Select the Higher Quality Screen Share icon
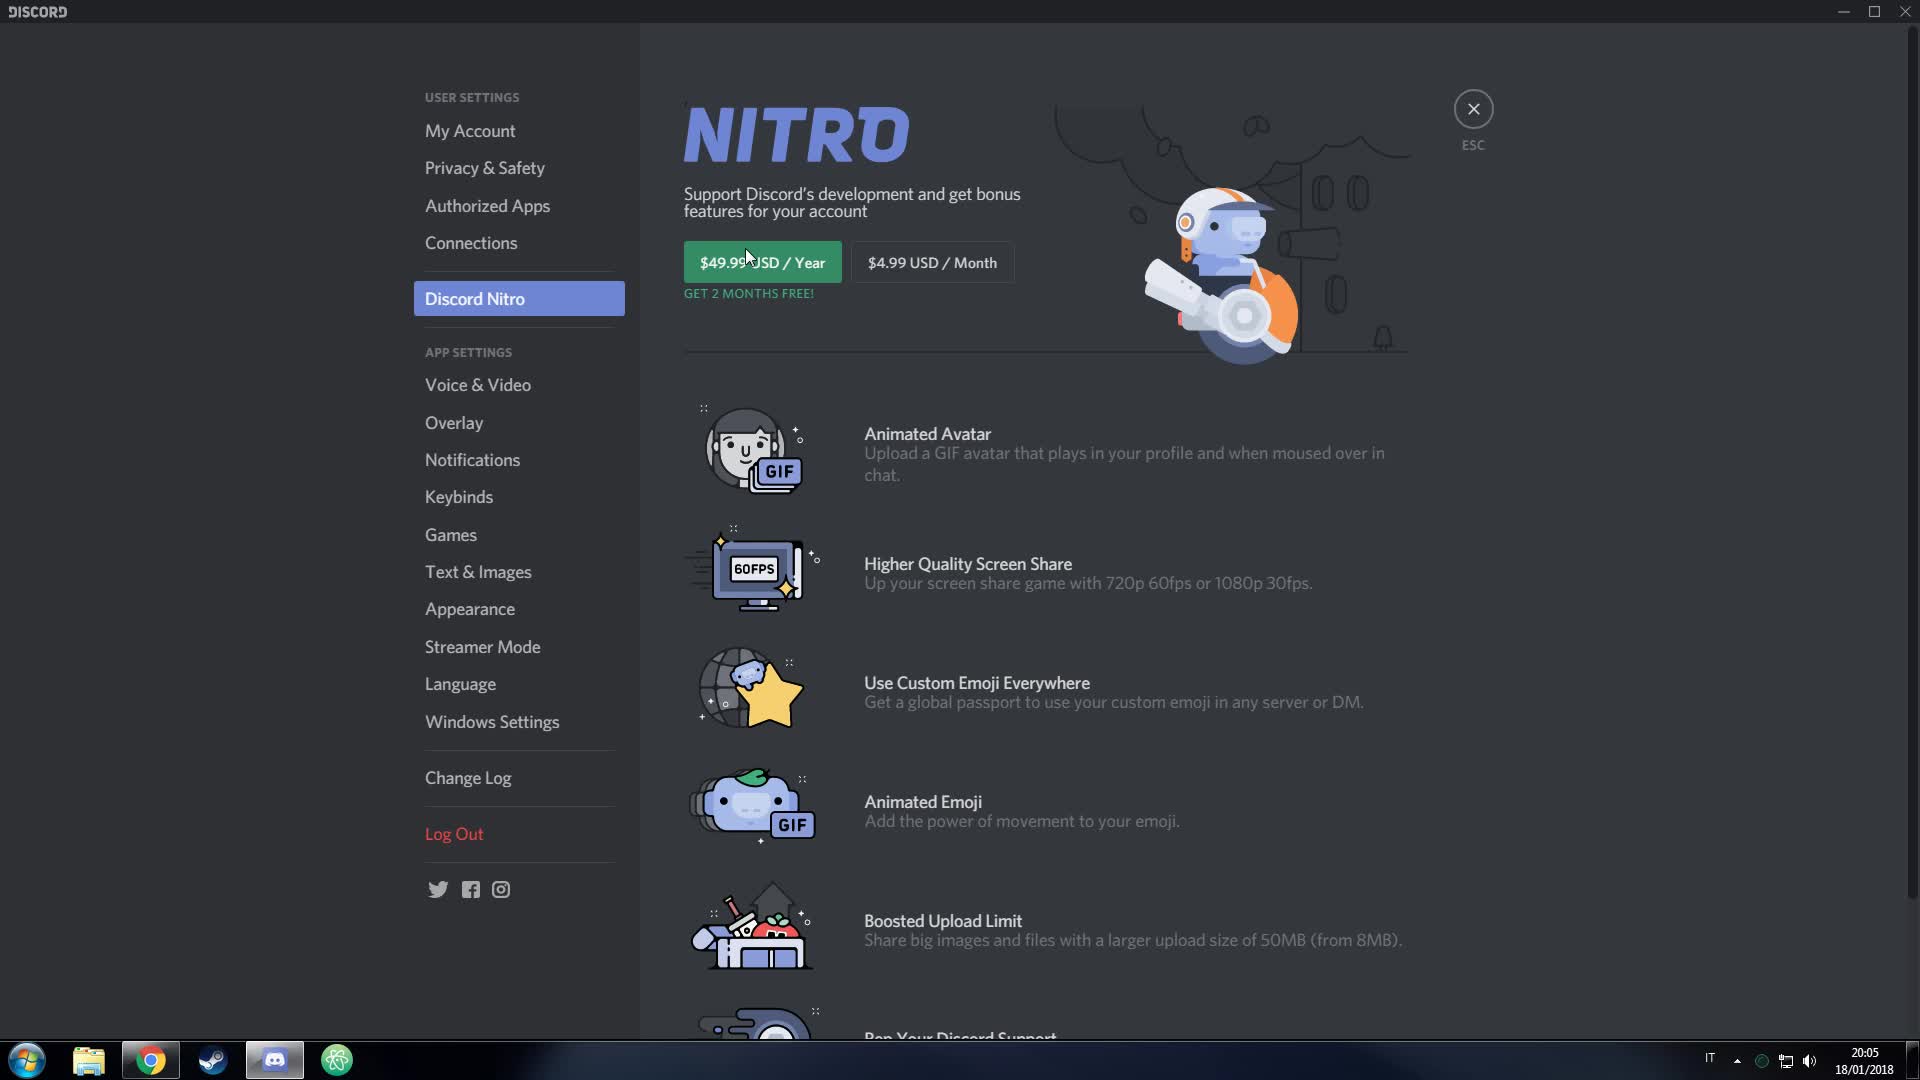The width and height of the screenshot is (1920, 1080). 754,570
